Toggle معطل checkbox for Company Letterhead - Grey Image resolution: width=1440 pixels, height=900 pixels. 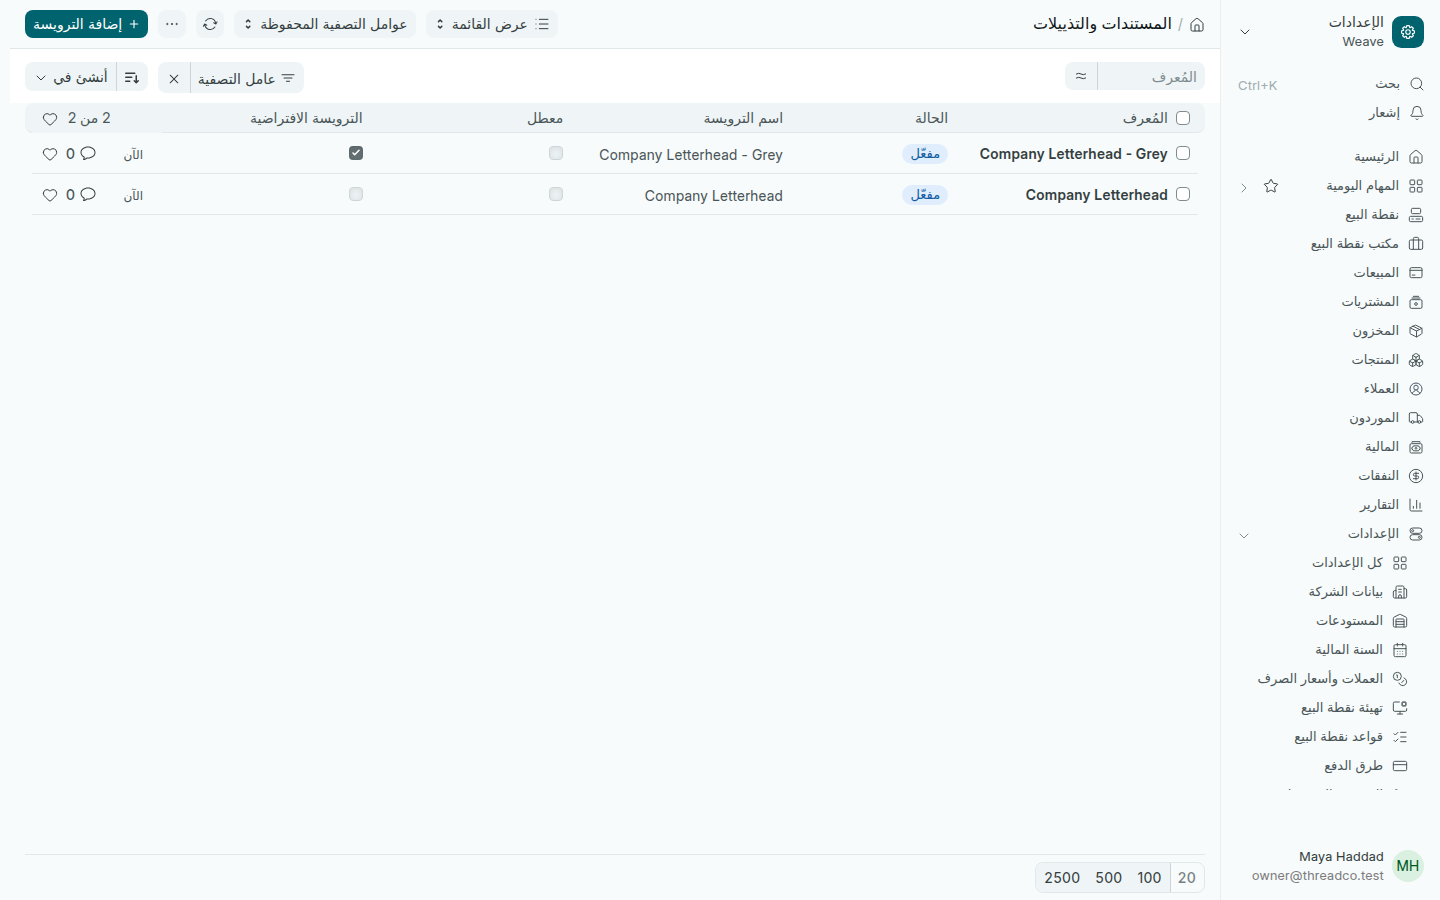[x=556, y=153]
